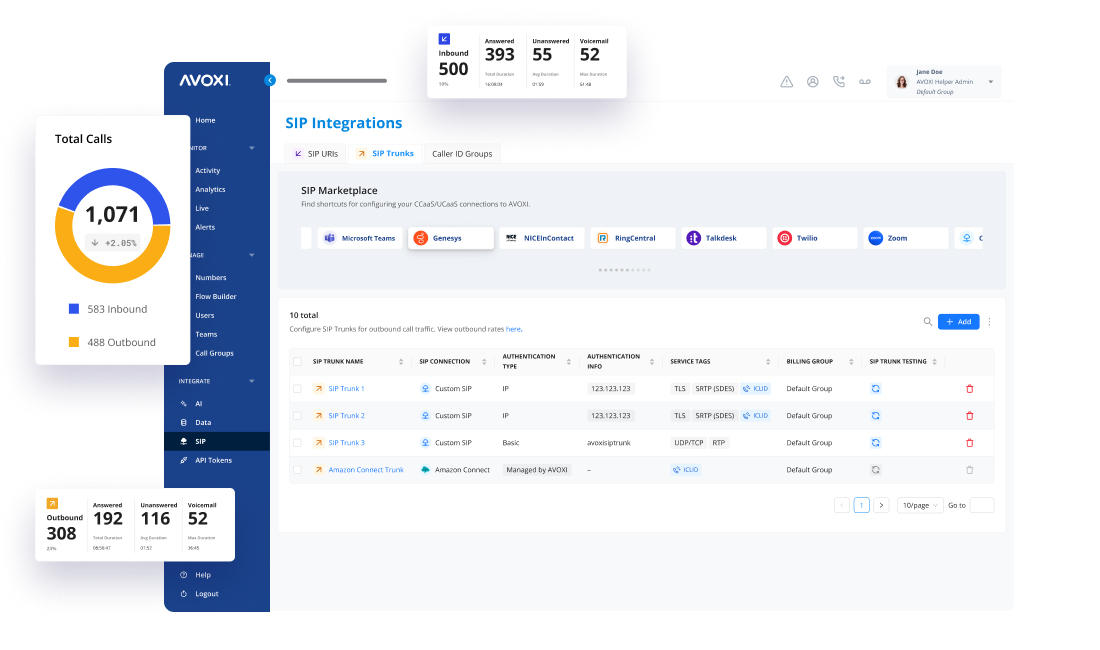This screenshot has width=1100, height=650.
Task: Open the three-dot more options menu
Action: (989, 322)
